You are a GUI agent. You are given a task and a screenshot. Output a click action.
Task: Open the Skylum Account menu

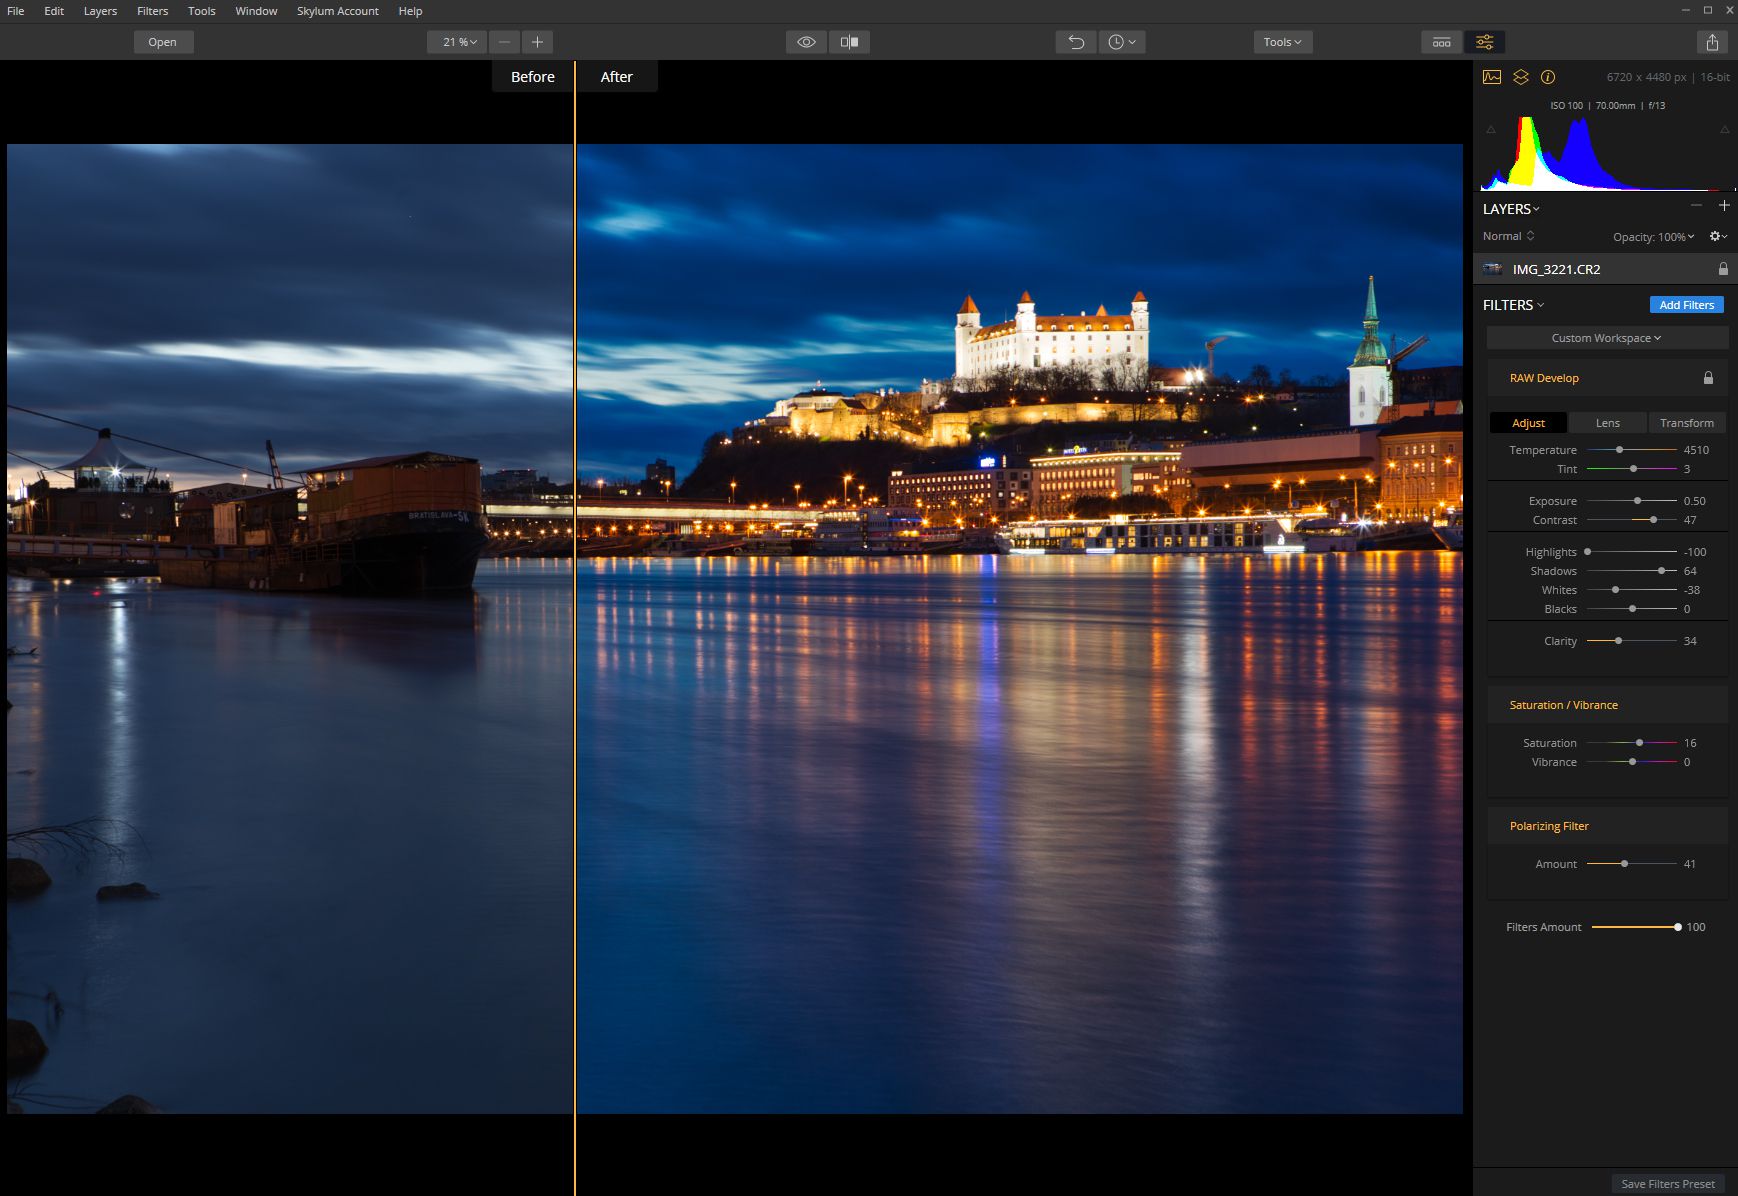(337, 11)
